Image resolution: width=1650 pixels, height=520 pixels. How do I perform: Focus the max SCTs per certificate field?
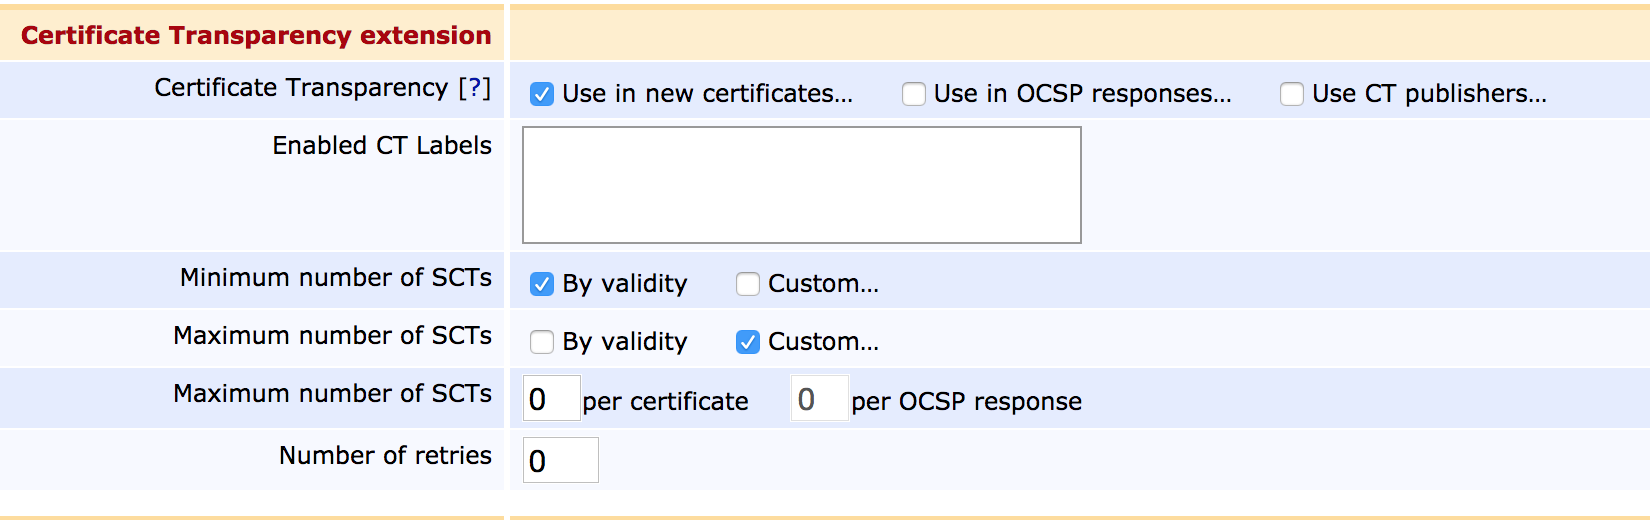(x=551, y=399)
